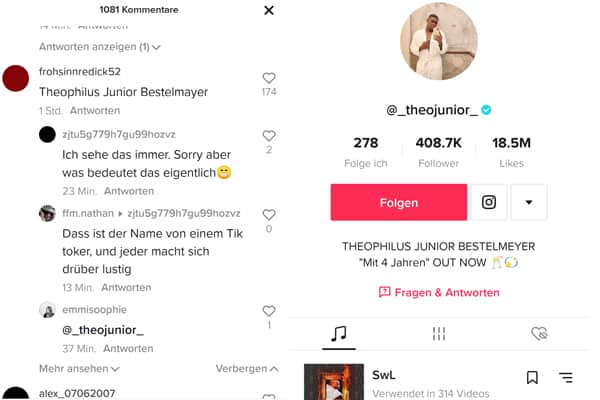The image size is (600, 400).
Task: Close the comments panel
Action: point(269,10)
